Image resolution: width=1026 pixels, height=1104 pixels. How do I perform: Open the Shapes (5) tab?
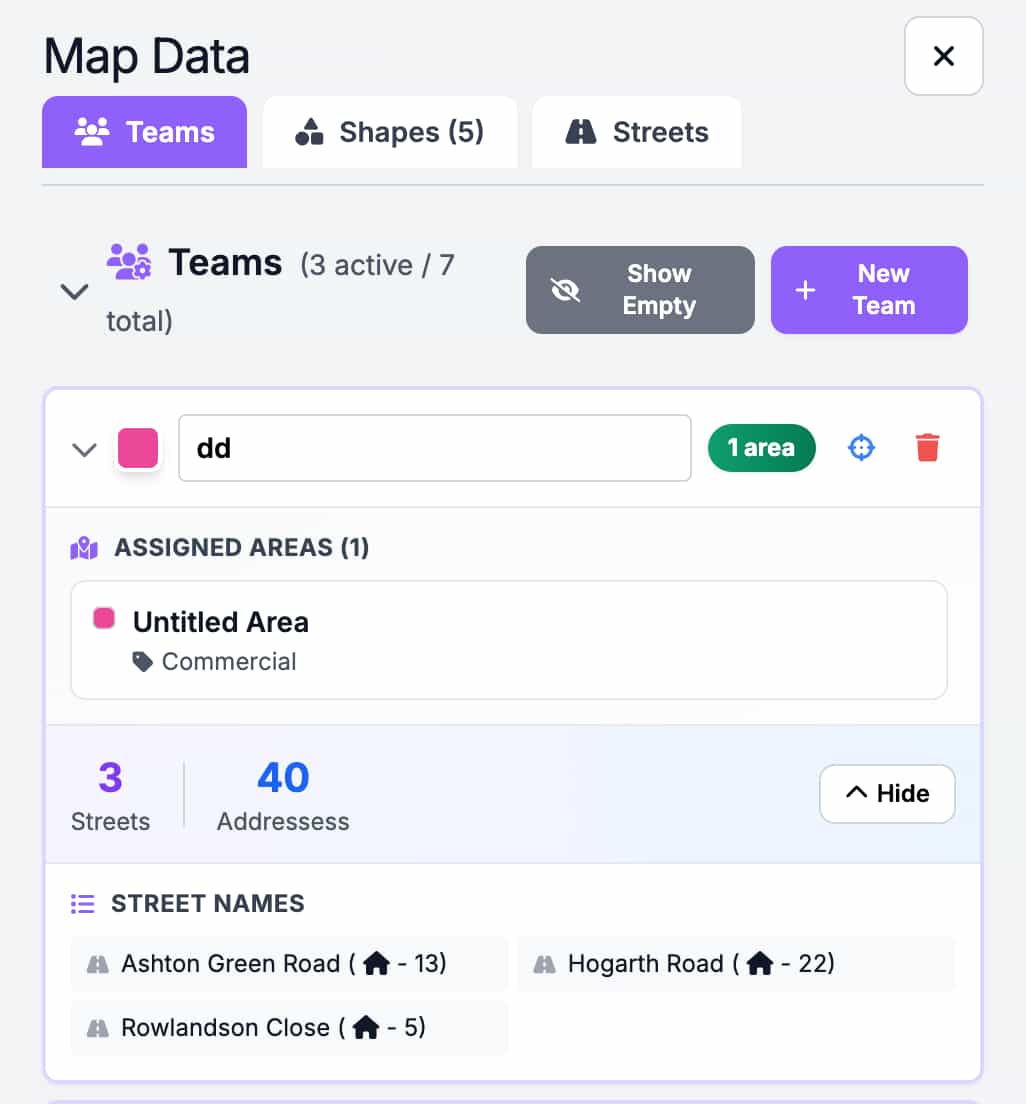coord(389,132)
